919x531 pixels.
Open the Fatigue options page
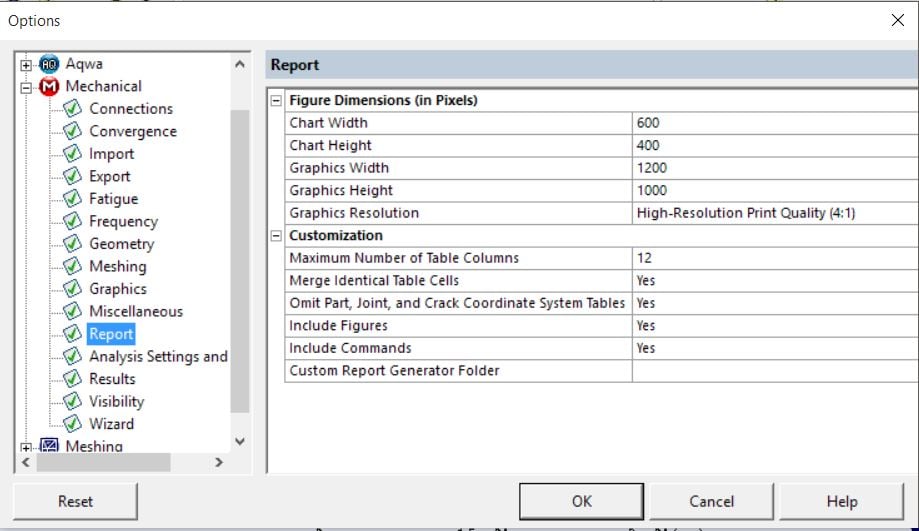[x=114, y=199]
